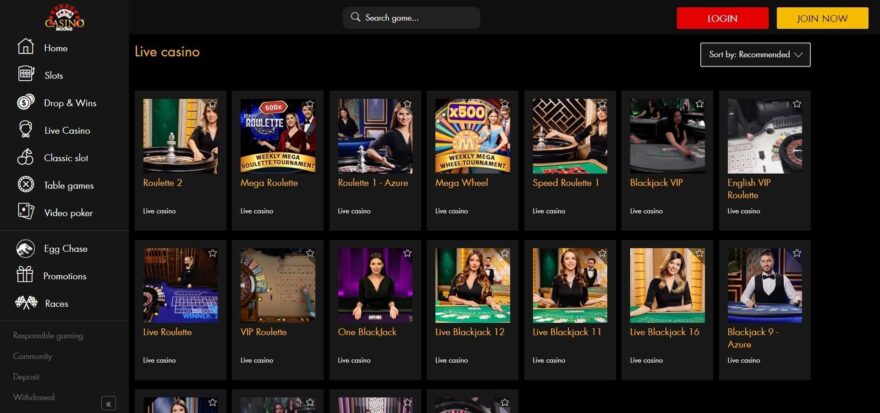The image size is (880, 413).
Task: Open Promotions menu item
Action: point(65,276)
